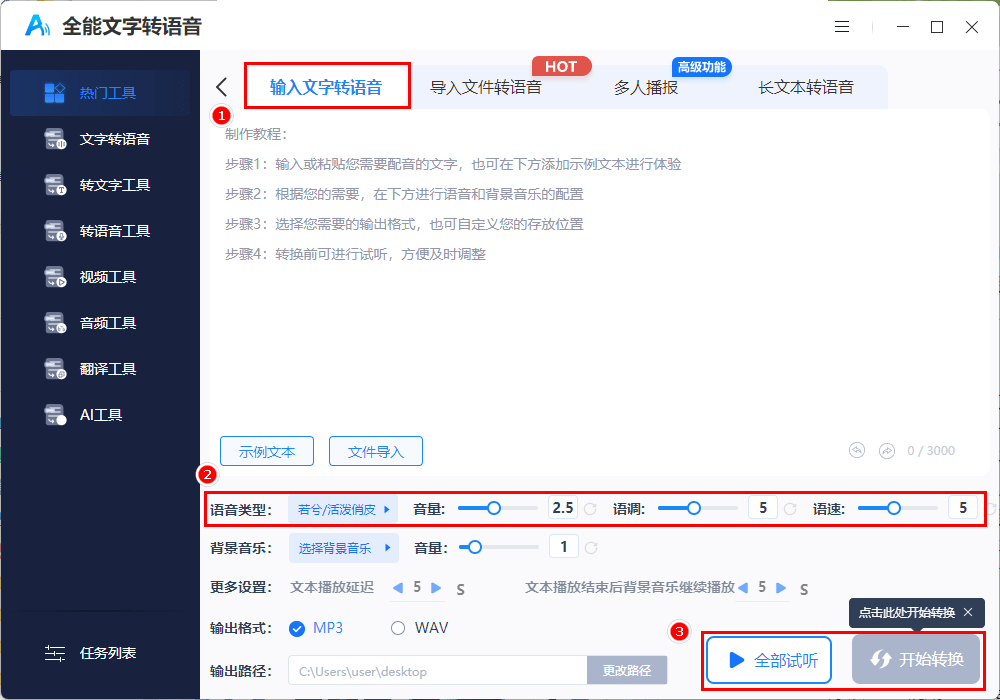The image size is (1000, 700).
Task: Click the app logo in title bar
Action: pyautogui.click(x=37, y=26)
